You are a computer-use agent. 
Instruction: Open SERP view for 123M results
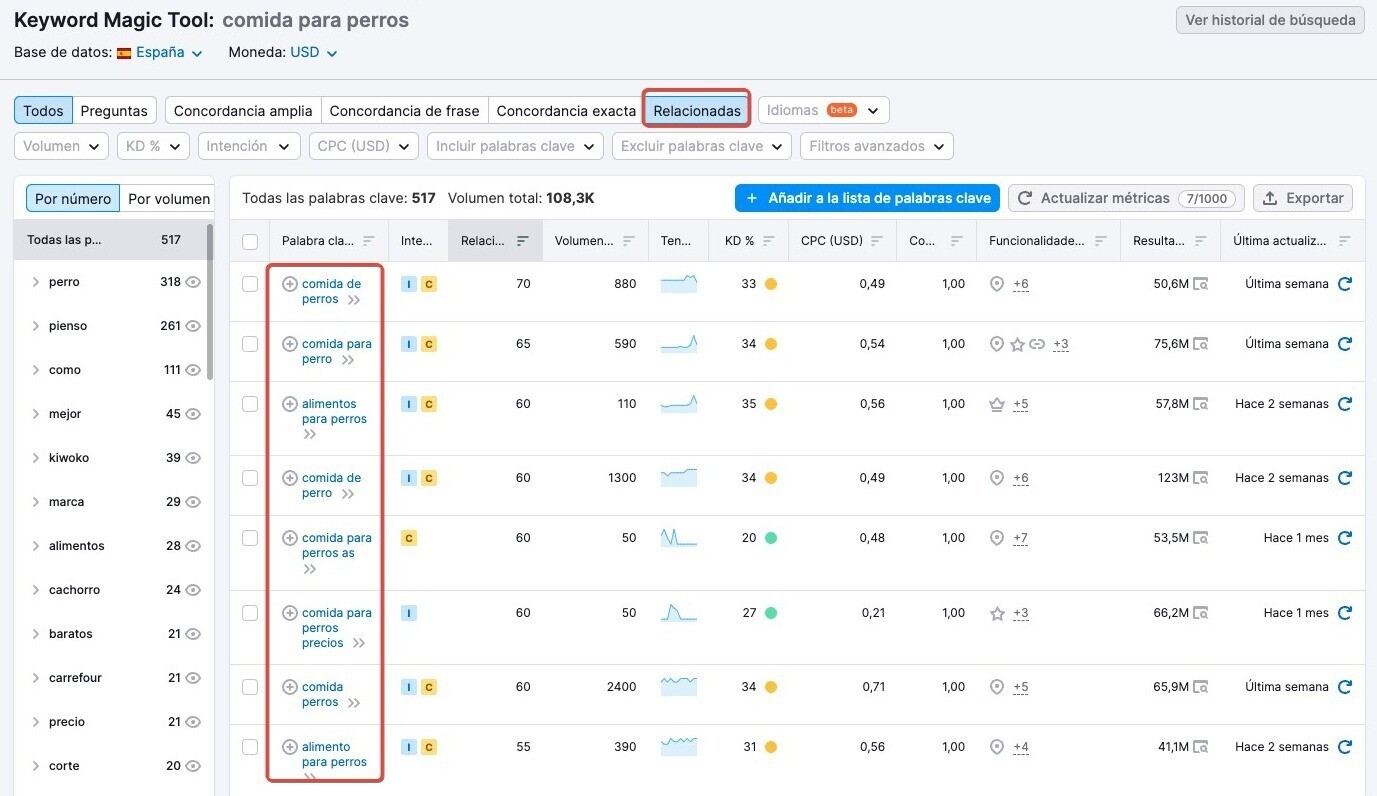point(1200,478)
